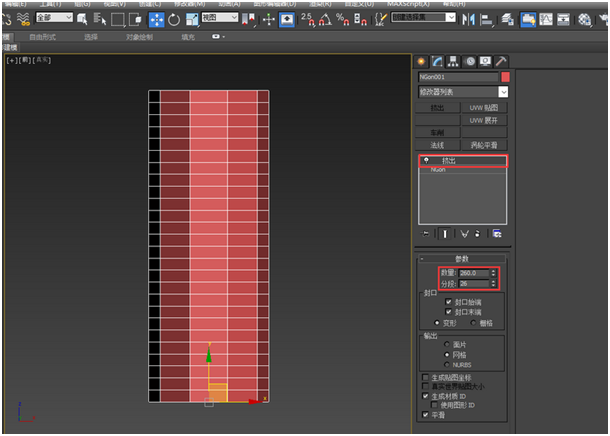The width and height of the screenshot is (610, 436).
Task: Click Remove Modifier from stack icon
Action: 477,234
